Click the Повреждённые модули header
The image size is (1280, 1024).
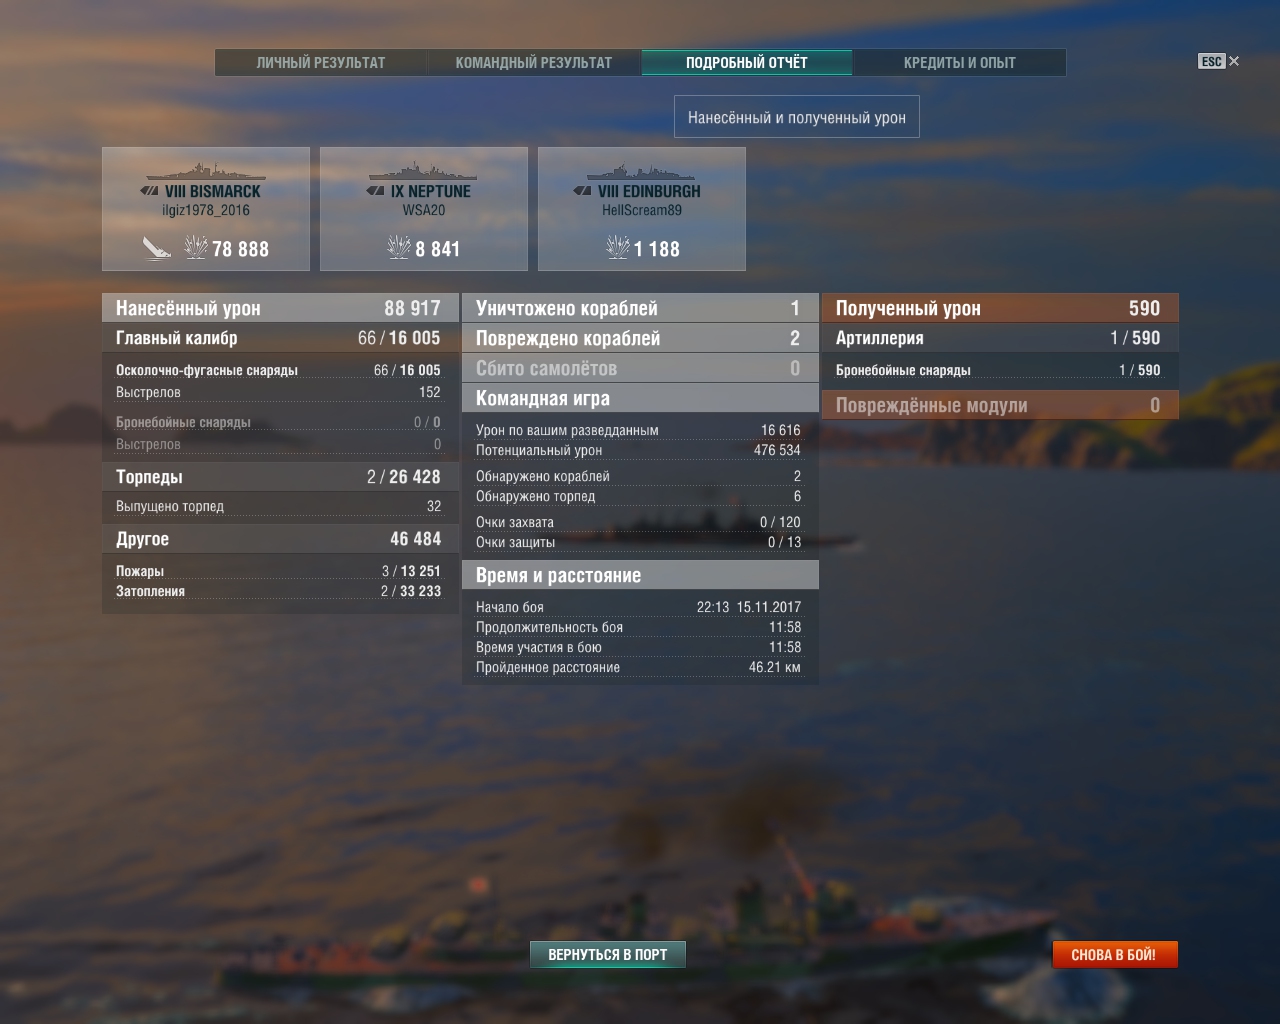pos(1000,405)
